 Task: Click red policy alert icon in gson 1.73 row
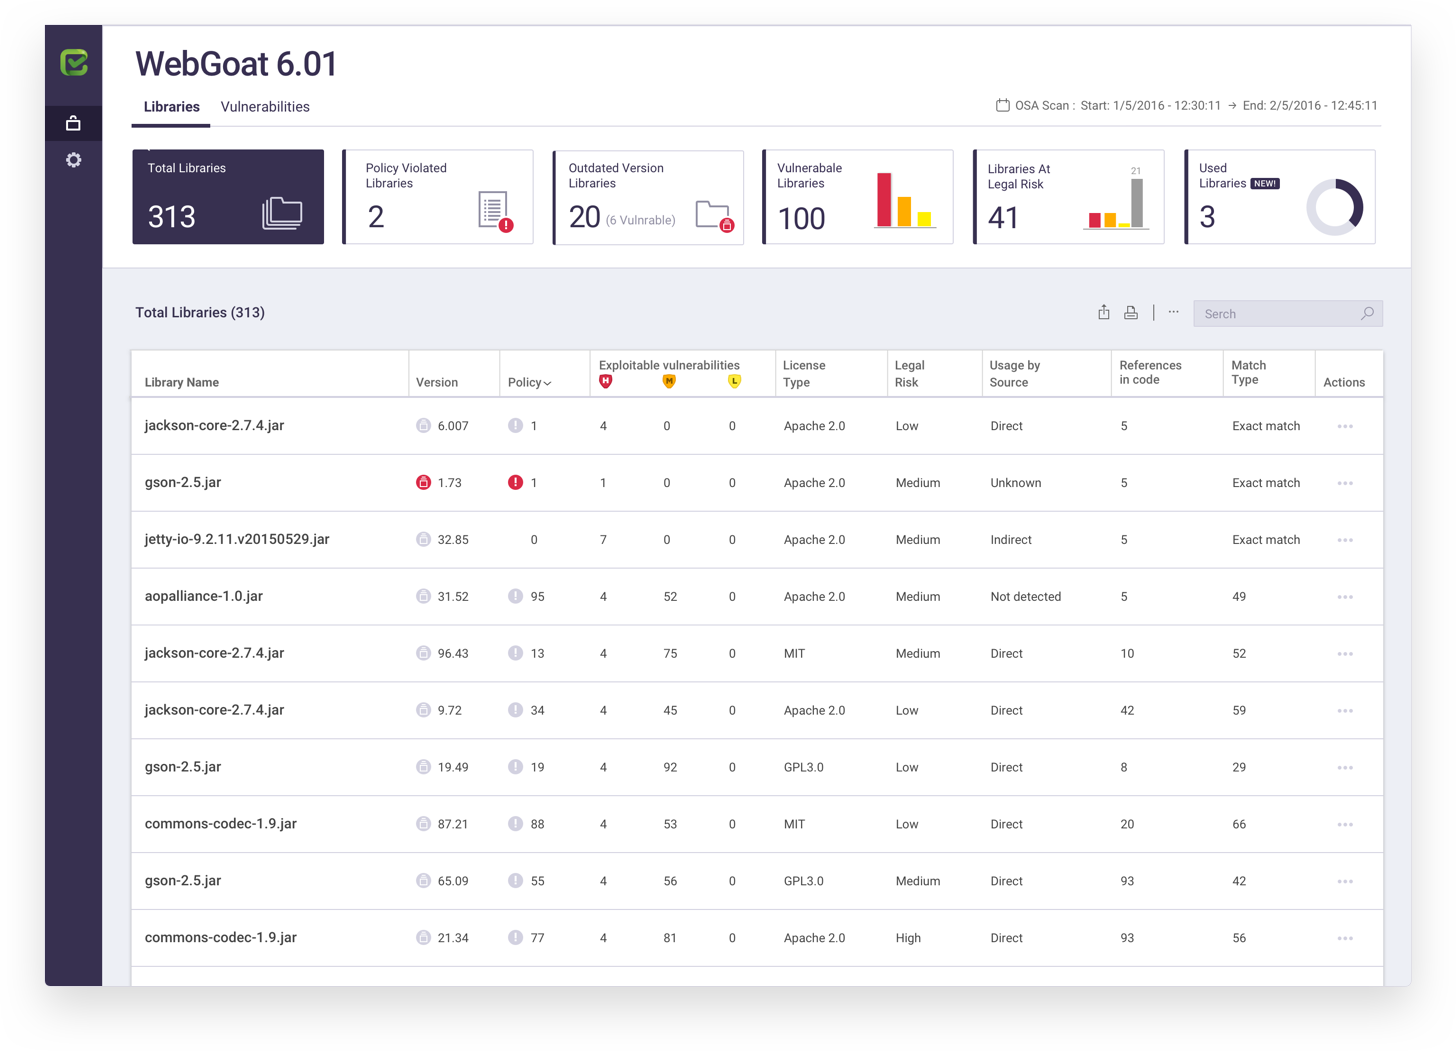(x=515, y=482)
